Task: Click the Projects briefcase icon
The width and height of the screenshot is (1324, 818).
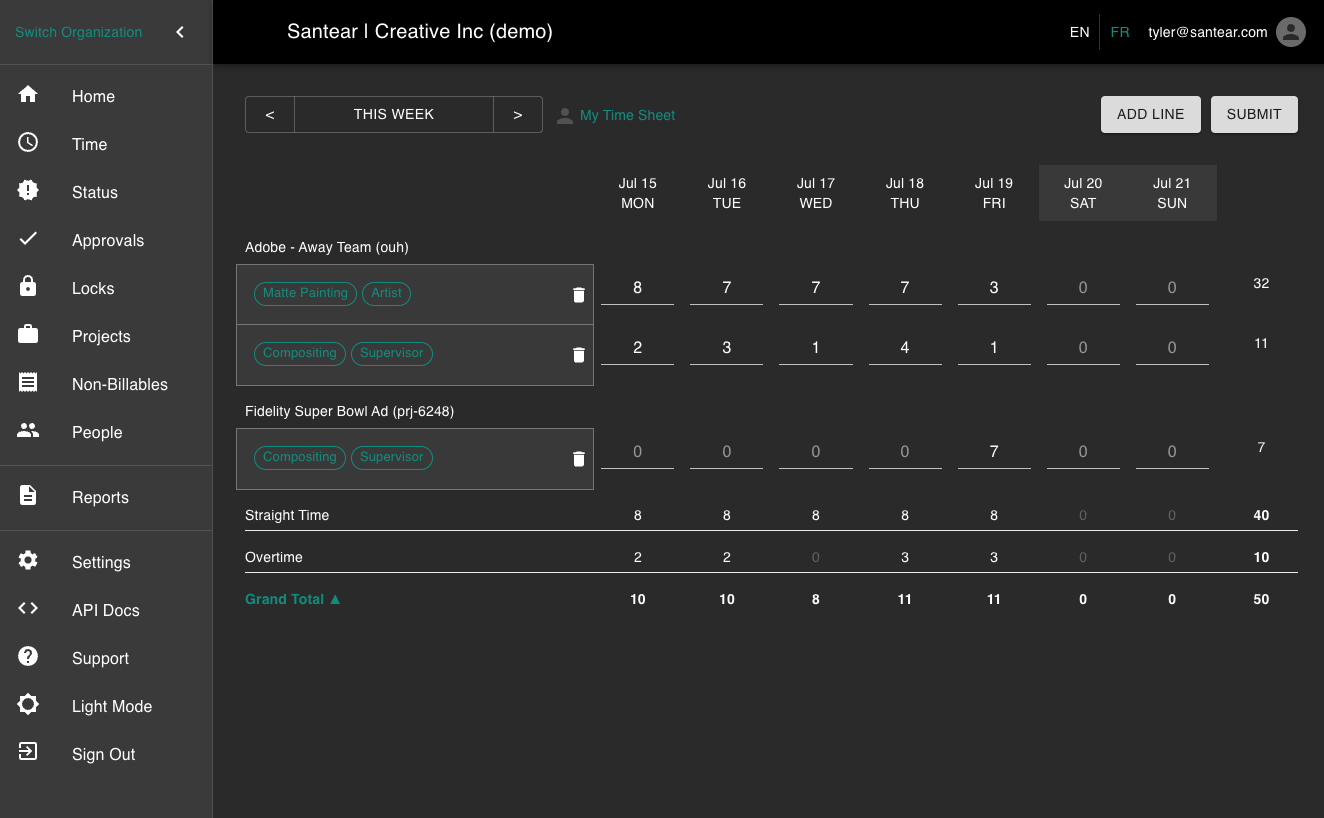Action: [x=28, y=334]
